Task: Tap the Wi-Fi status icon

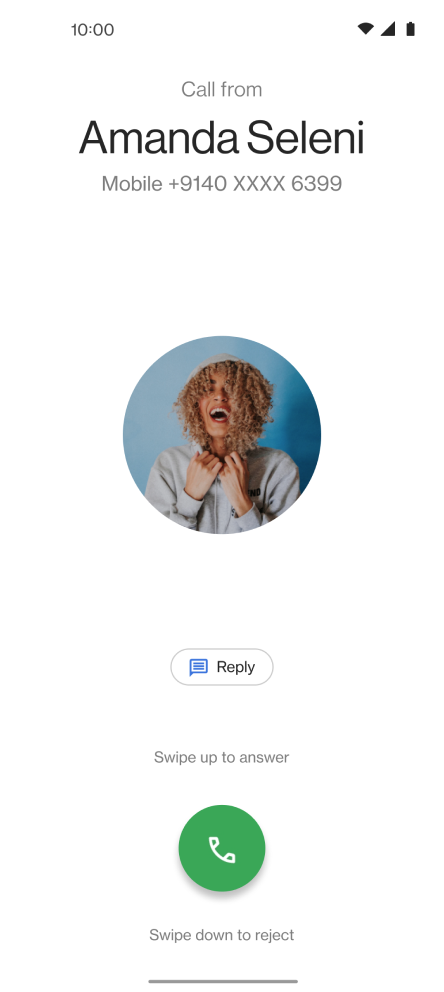Action: click(366, 29)
